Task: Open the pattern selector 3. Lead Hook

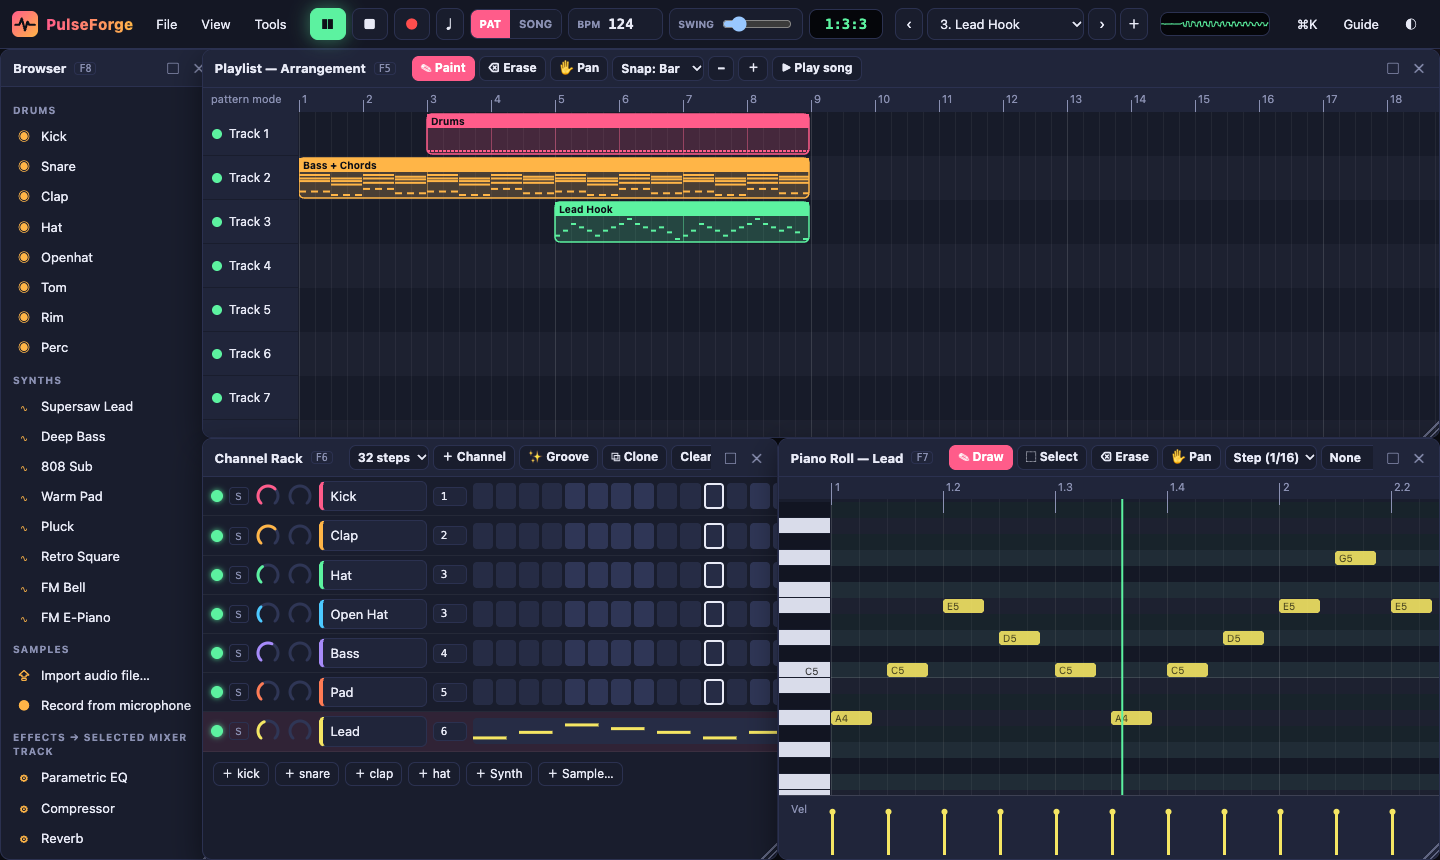Action: tap(1007, 24)
